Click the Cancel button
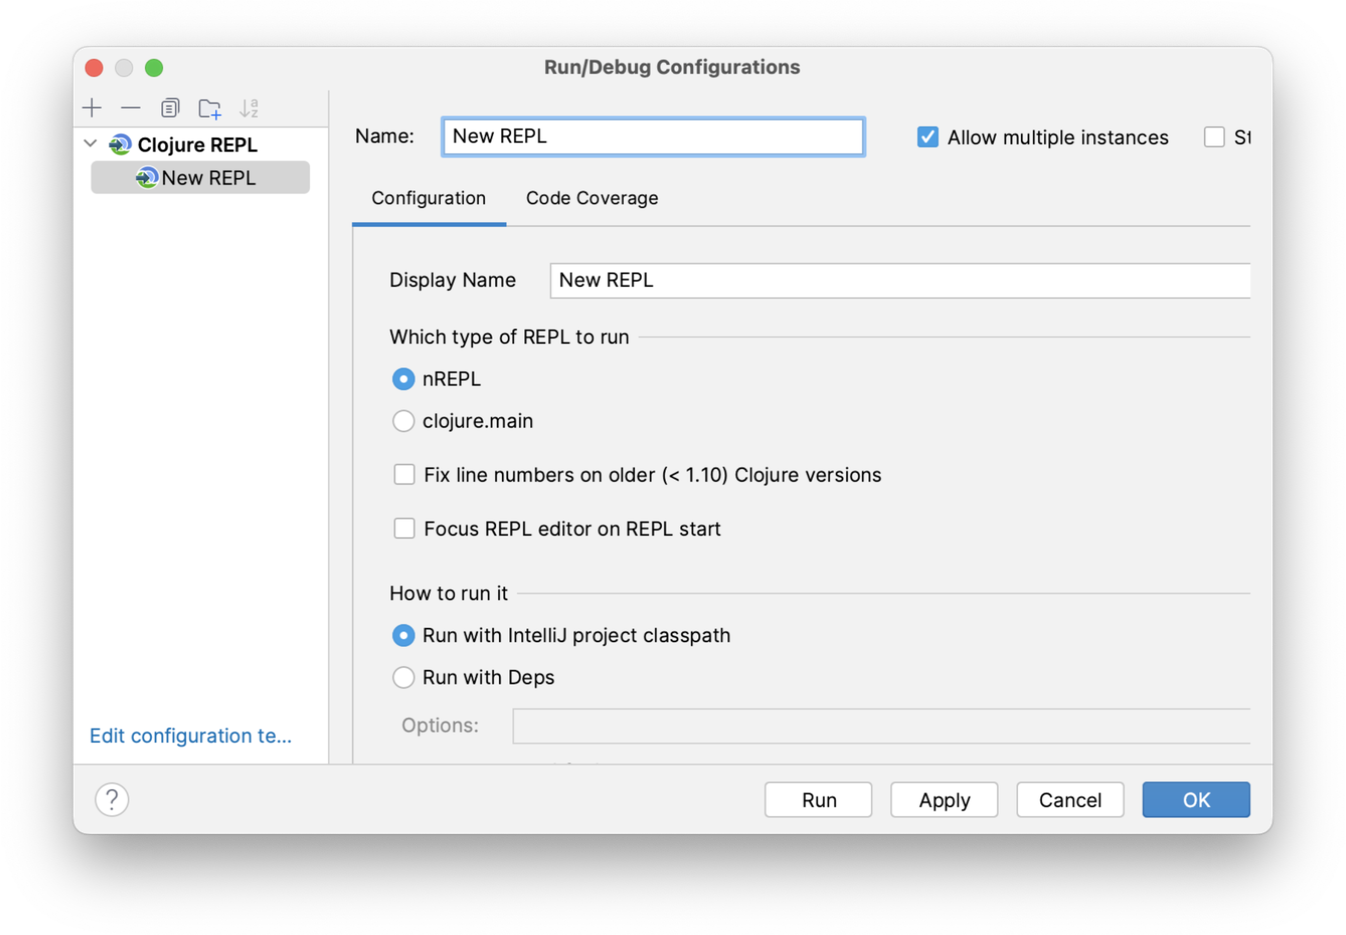Viewport: 1346px width, 935px height. click(1070, 800)
